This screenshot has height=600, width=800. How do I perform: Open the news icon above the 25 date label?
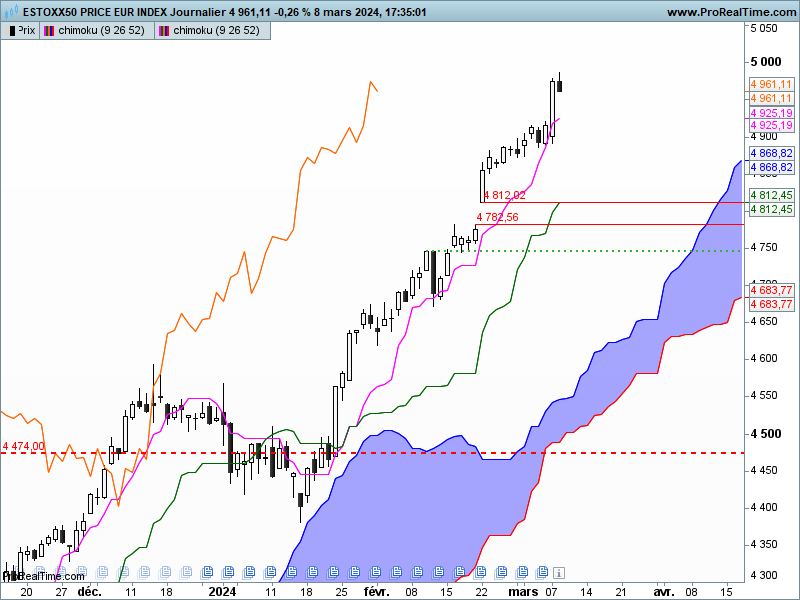coord(333,571)
